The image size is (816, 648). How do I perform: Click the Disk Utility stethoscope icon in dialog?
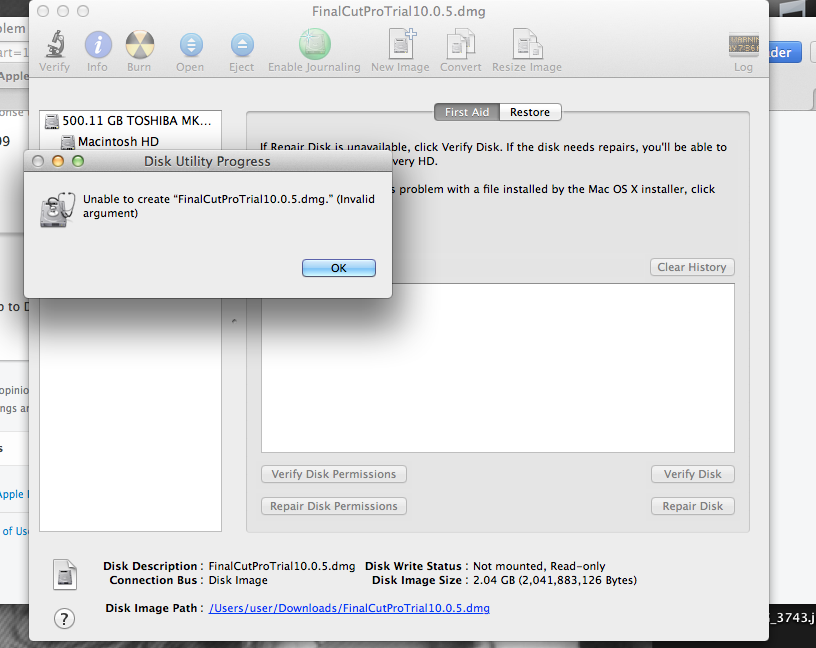[x=57, y=209]
